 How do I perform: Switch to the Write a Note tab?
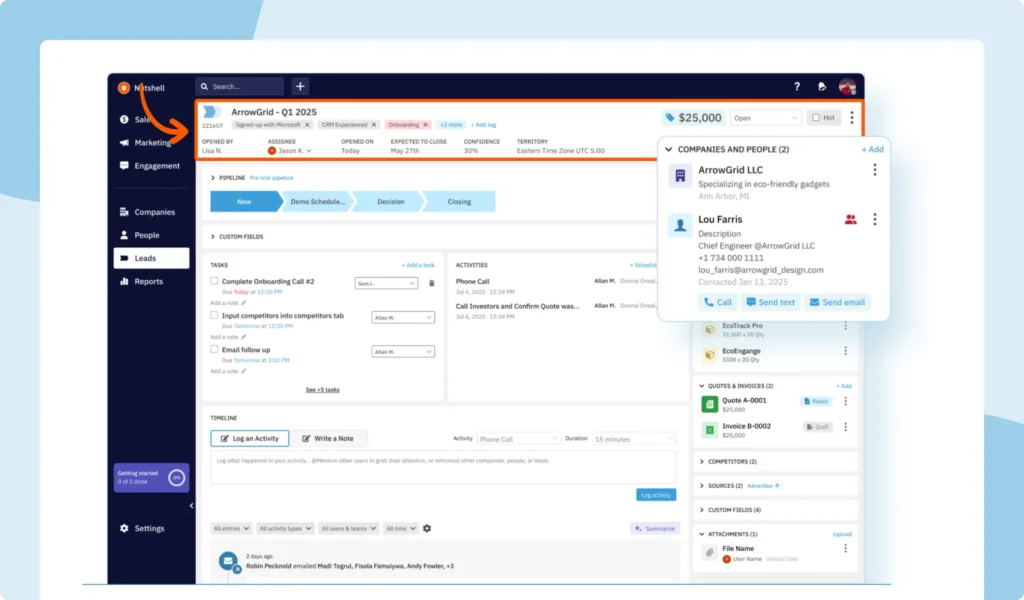(x=328, y=438)
